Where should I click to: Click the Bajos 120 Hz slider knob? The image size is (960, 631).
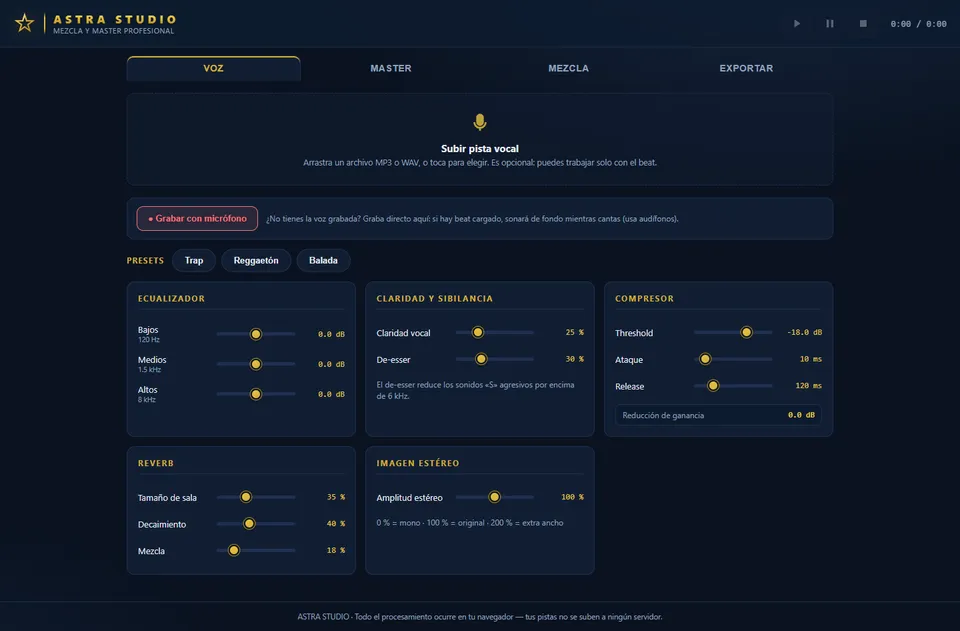tap(256, 334)
